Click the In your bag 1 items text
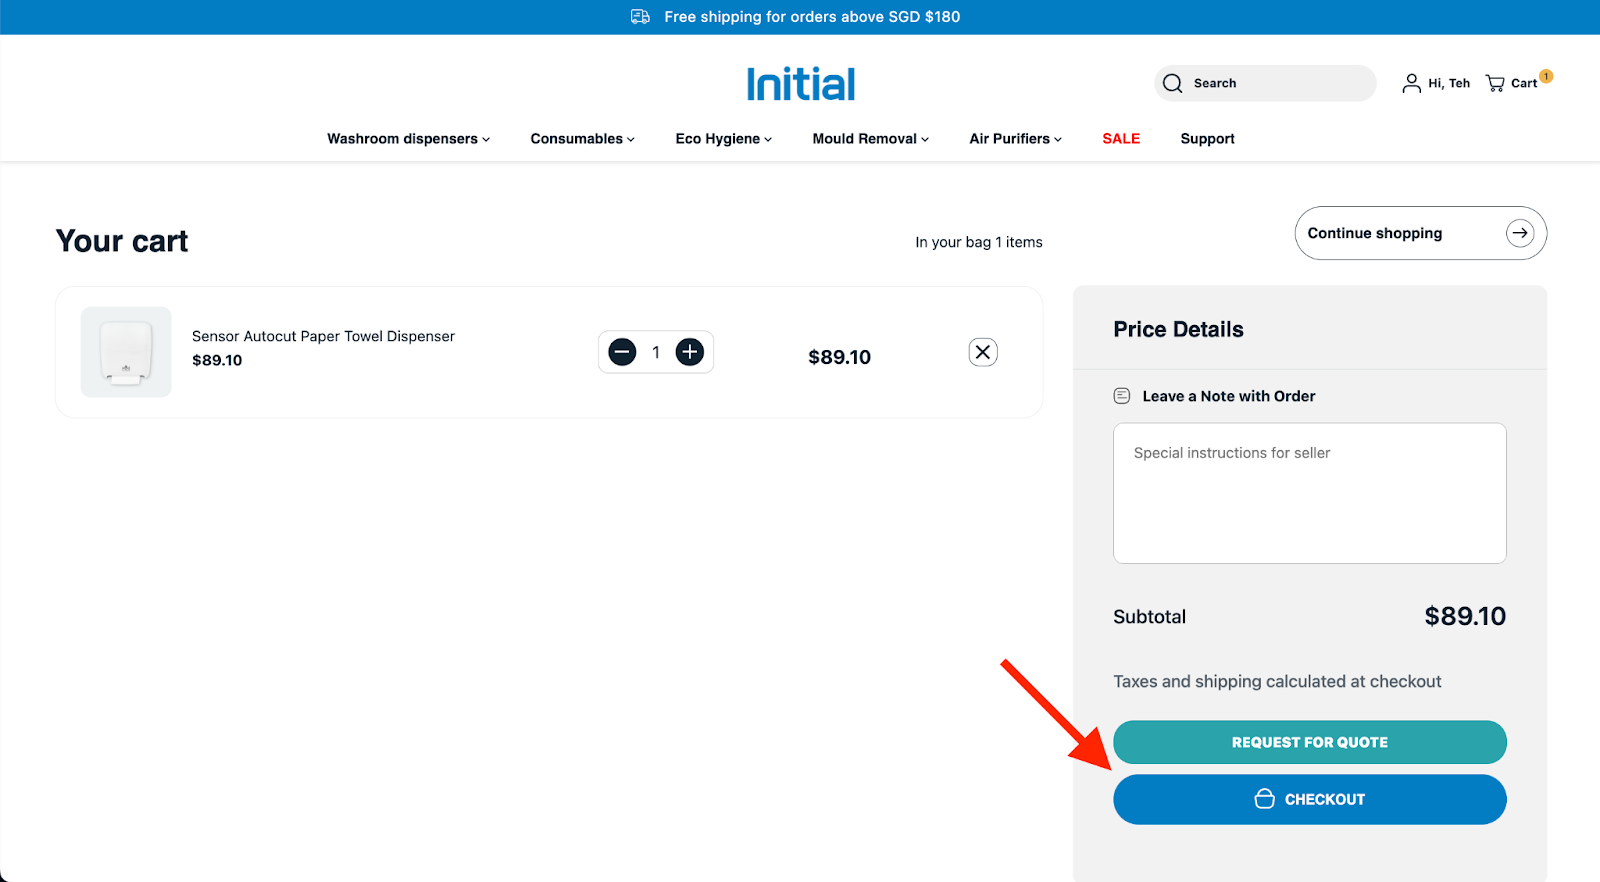 pos(979,242)
